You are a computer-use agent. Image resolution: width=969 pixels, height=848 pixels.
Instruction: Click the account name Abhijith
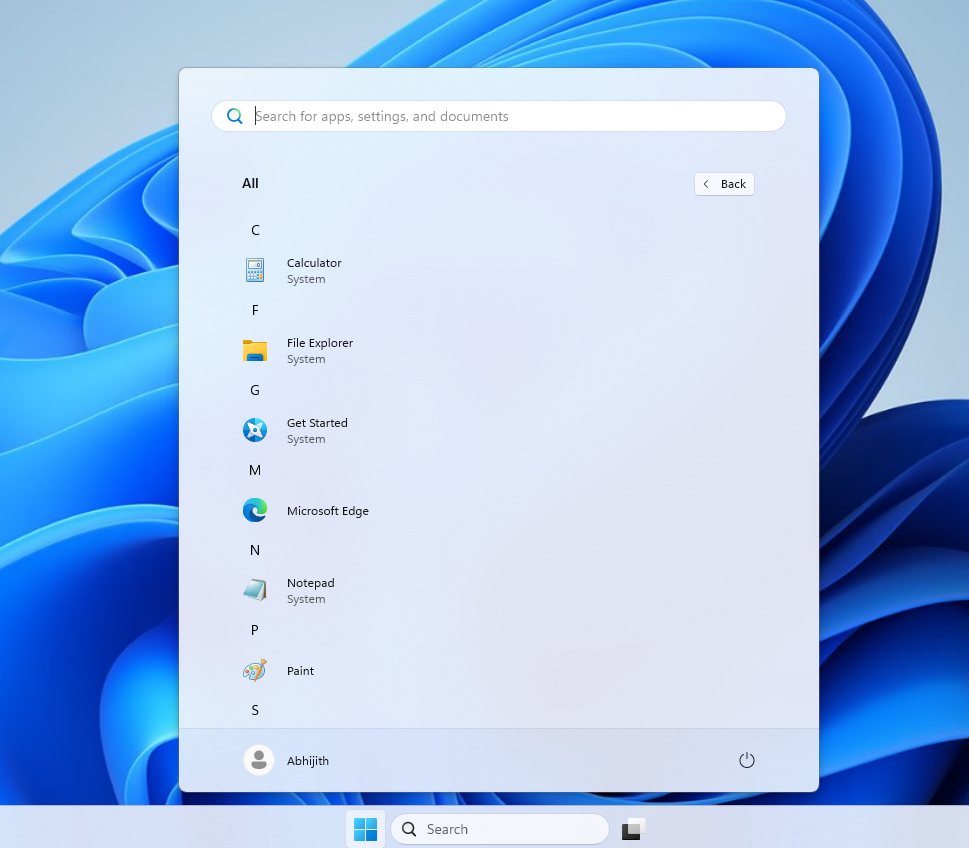click(x=307, y=760)
